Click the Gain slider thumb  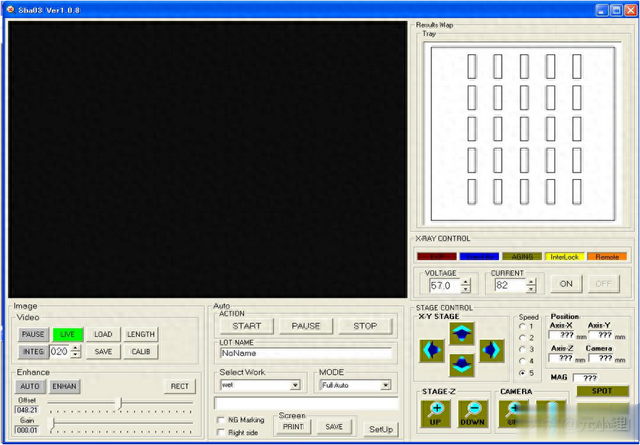point(52,423)
